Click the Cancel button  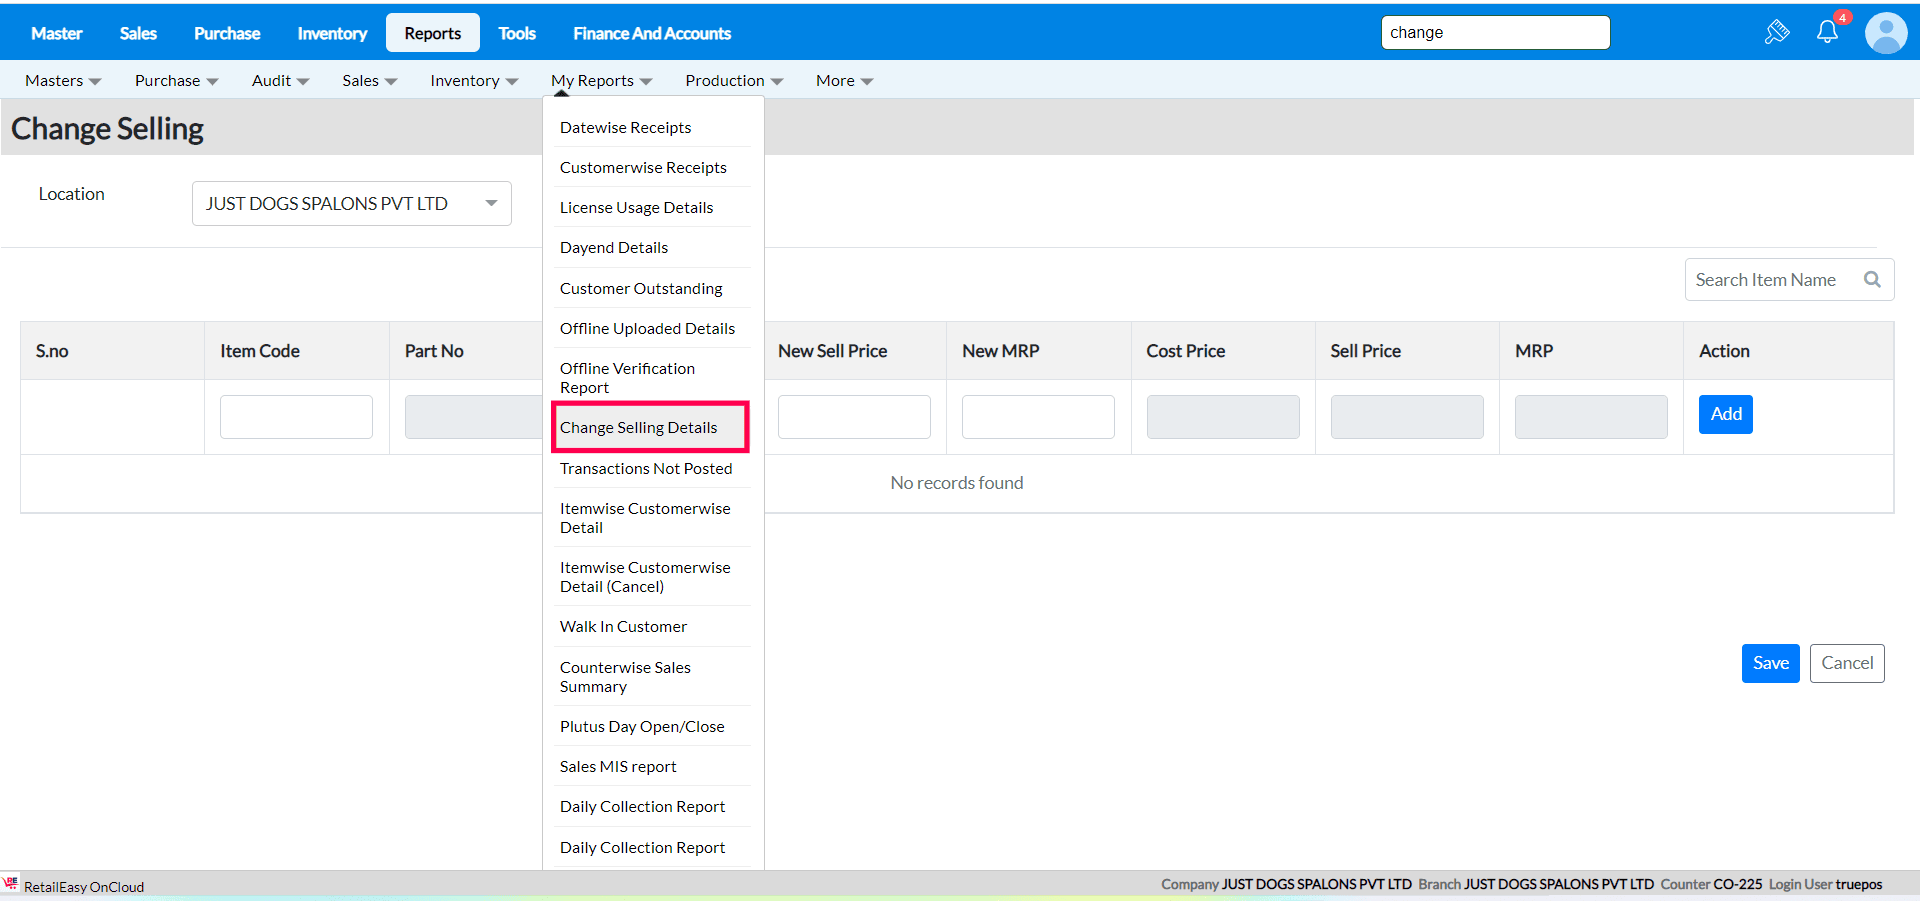point(1846,663)
